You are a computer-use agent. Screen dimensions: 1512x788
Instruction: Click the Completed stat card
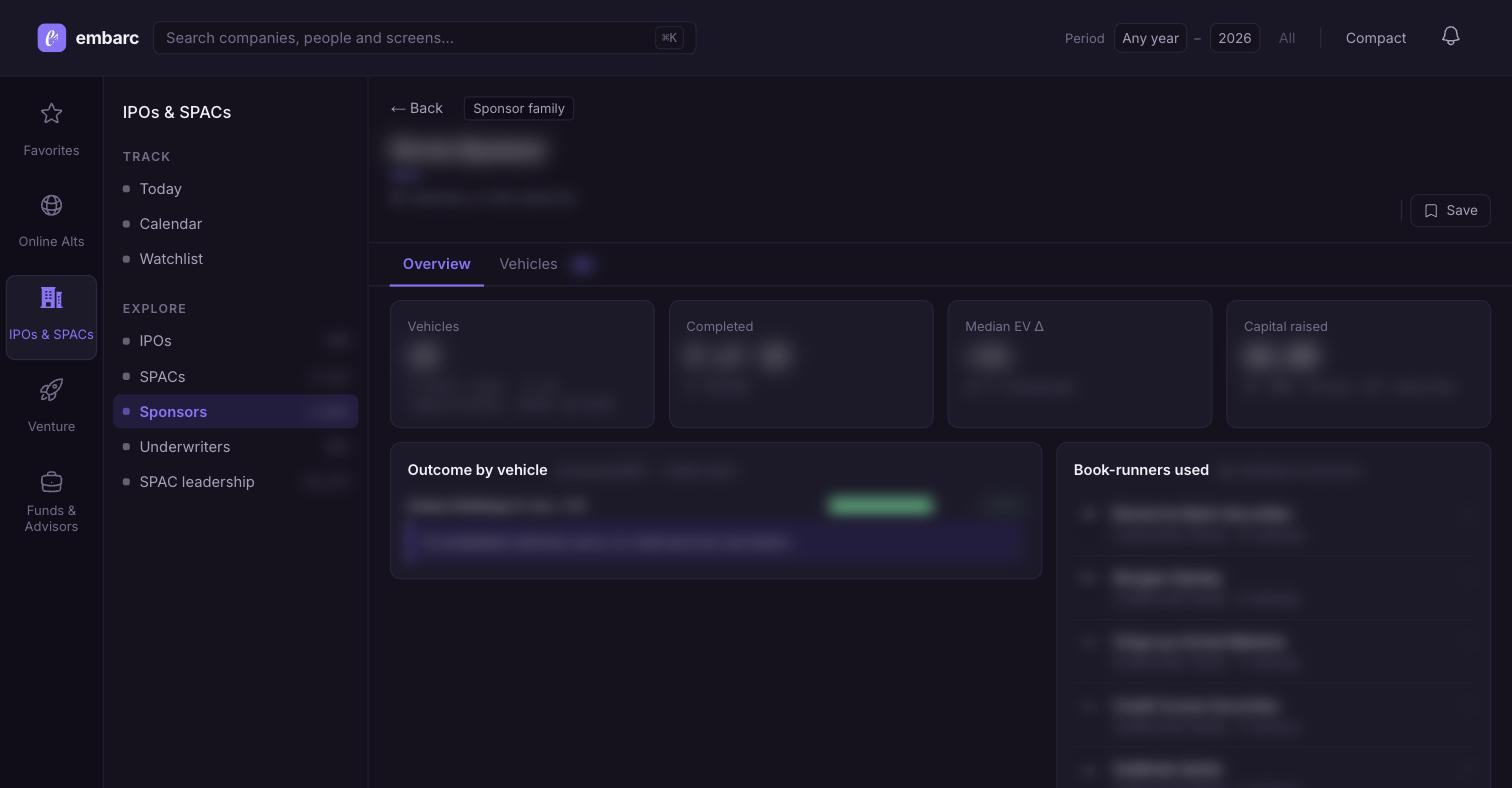pyautogui.click(x=801, y=364)
